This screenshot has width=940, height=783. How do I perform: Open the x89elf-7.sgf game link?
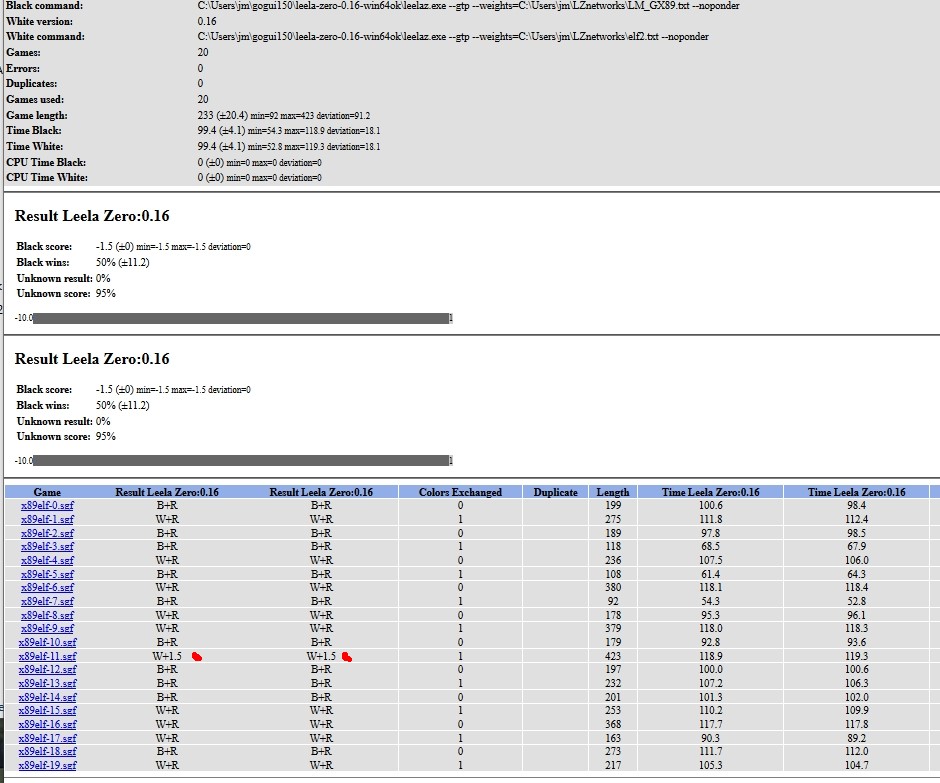coord(47,601)
